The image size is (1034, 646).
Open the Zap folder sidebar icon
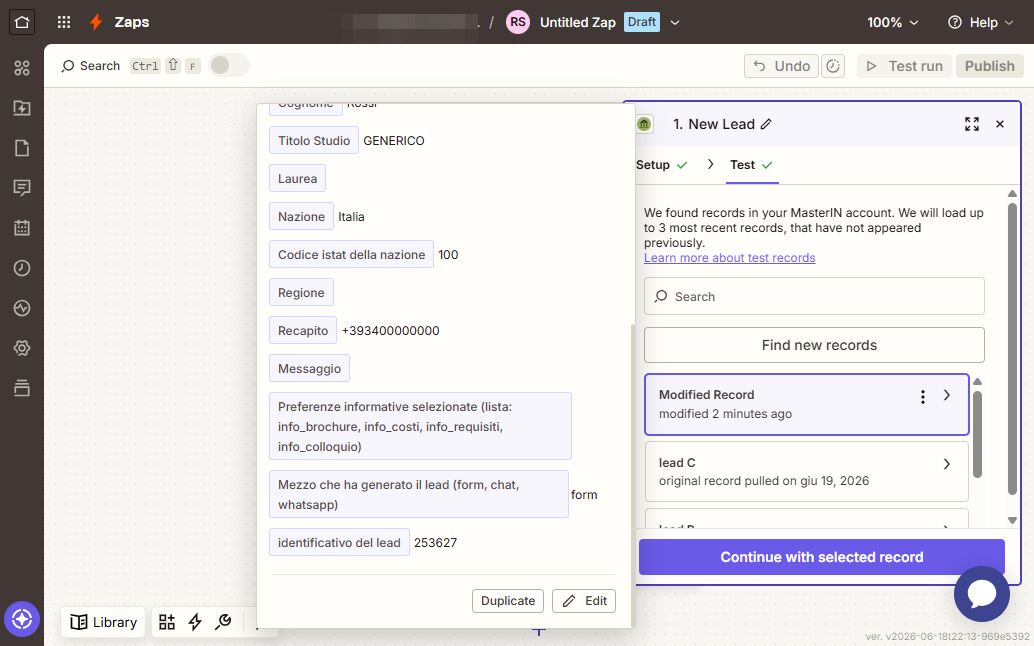click(22, 108)
